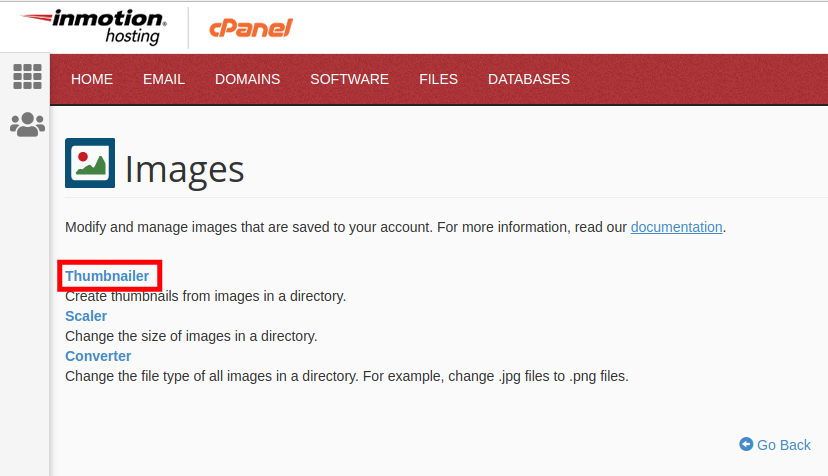Open the EMAIL menu
The width and height of the screenshot is (828, 476).
164,79
